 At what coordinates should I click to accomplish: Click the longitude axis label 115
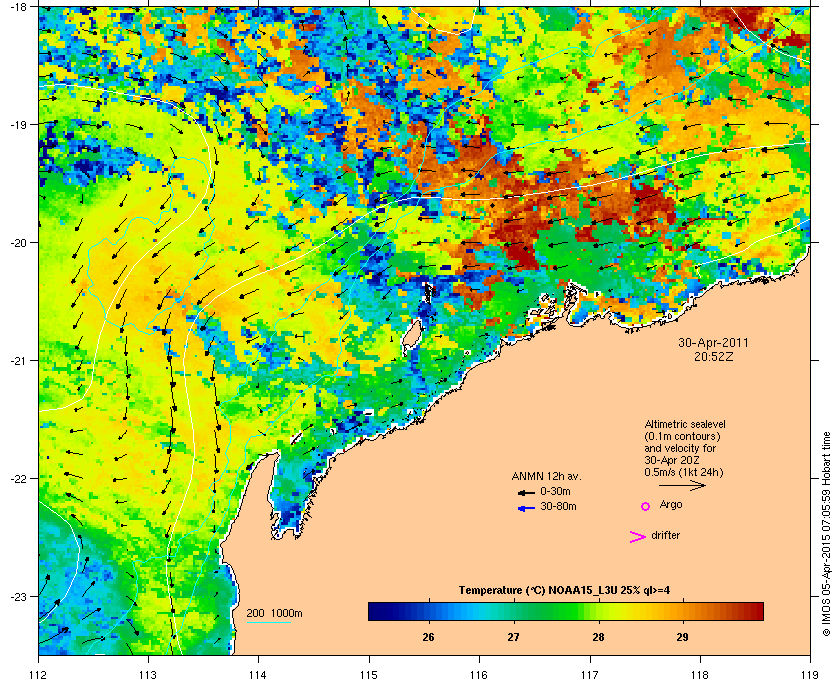tap(369, 674)
